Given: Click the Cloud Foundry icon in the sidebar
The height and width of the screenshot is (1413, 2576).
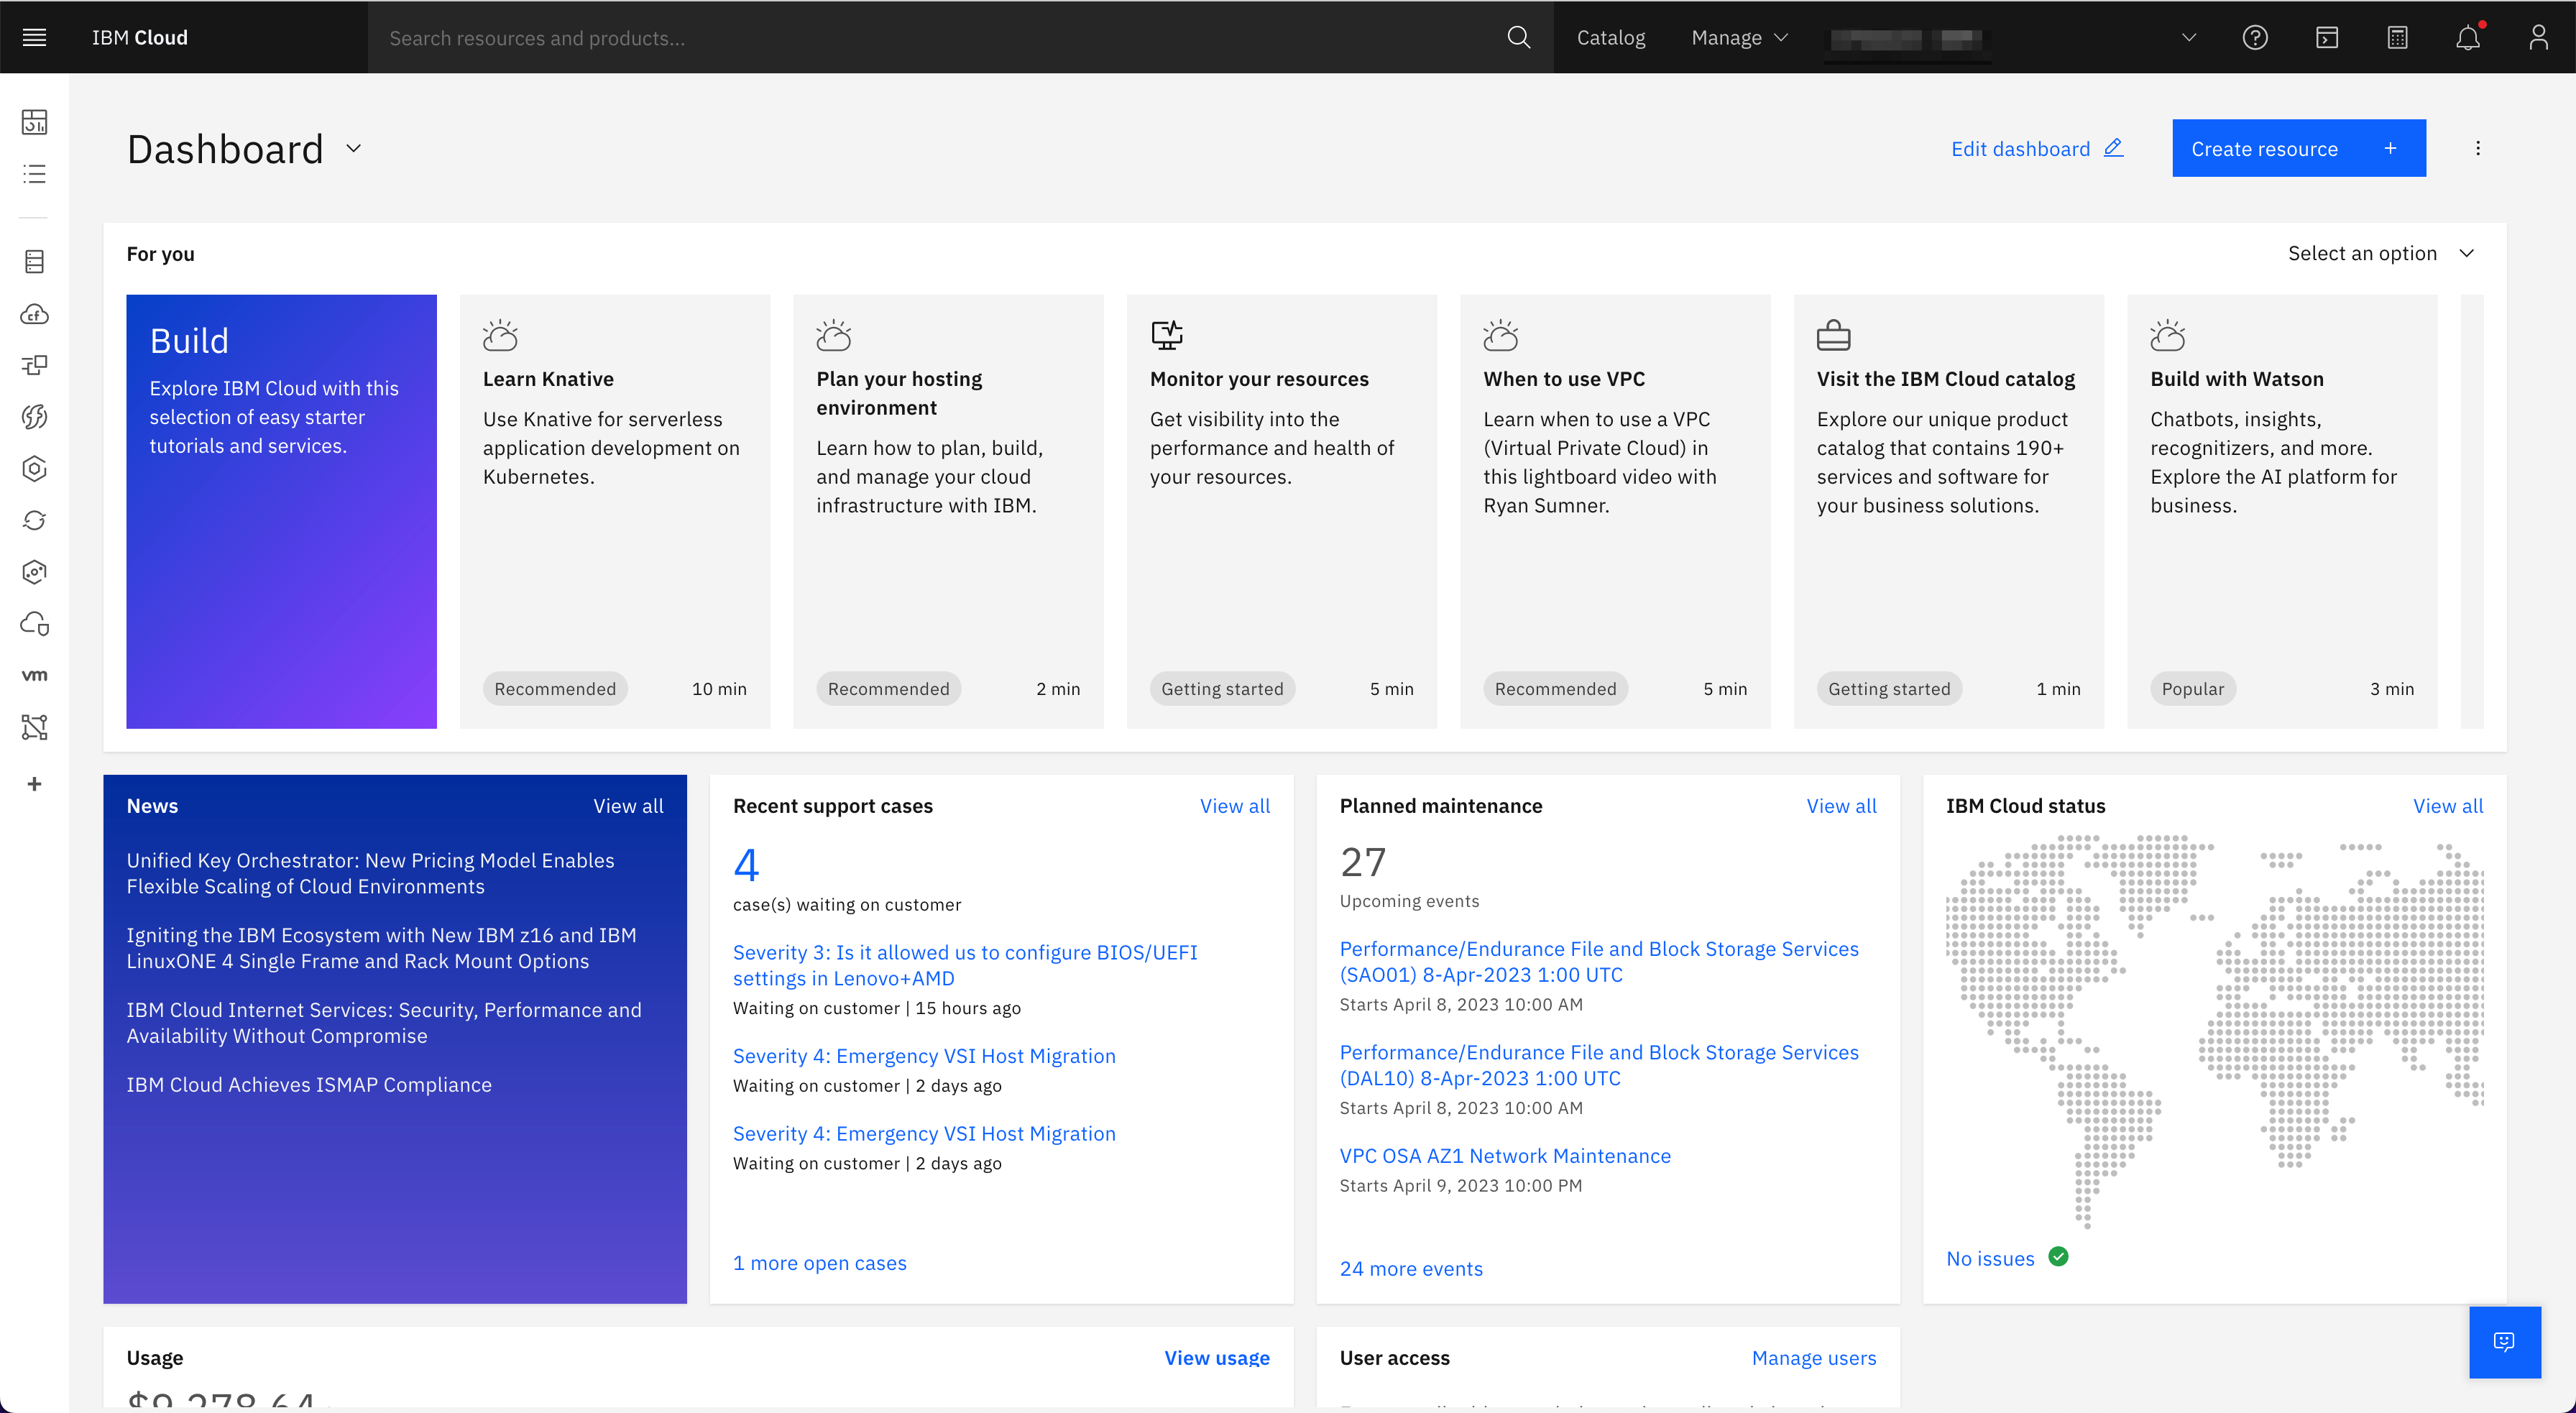Looking at the screenshot, I should click(34, 313).
